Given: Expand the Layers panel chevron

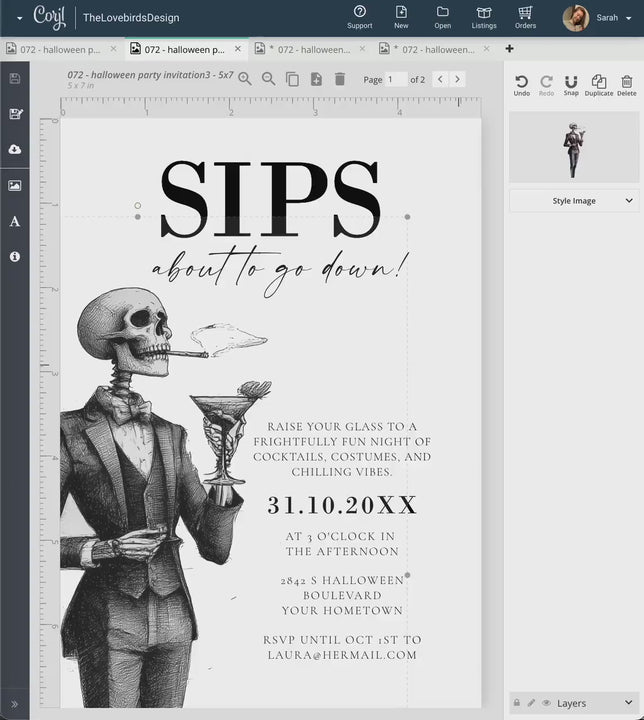Looking at the screenshot, I should point(628,703).
